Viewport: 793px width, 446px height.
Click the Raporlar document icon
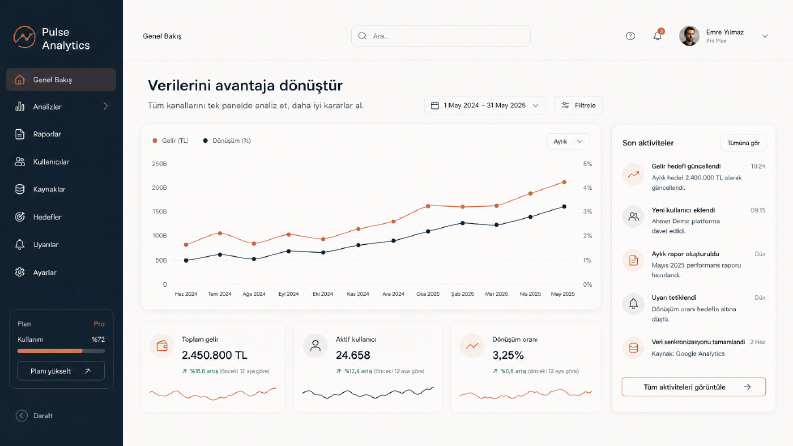(20, 134)
